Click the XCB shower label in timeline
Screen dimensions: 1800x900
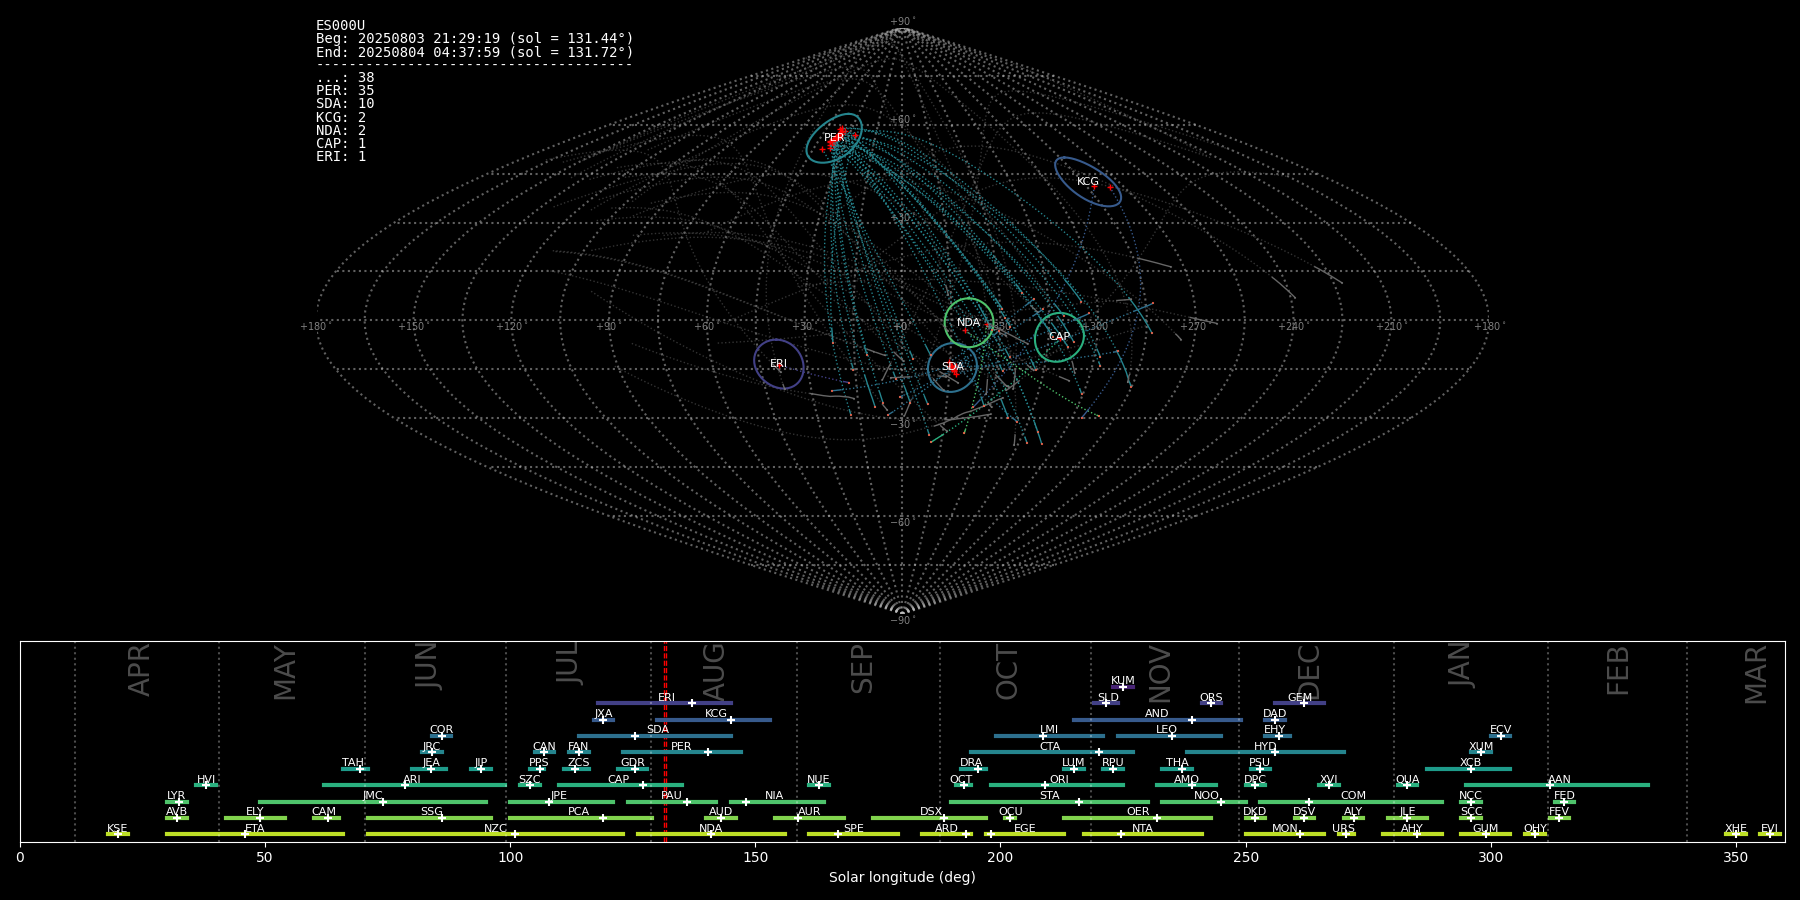[x=1470, y=763]
